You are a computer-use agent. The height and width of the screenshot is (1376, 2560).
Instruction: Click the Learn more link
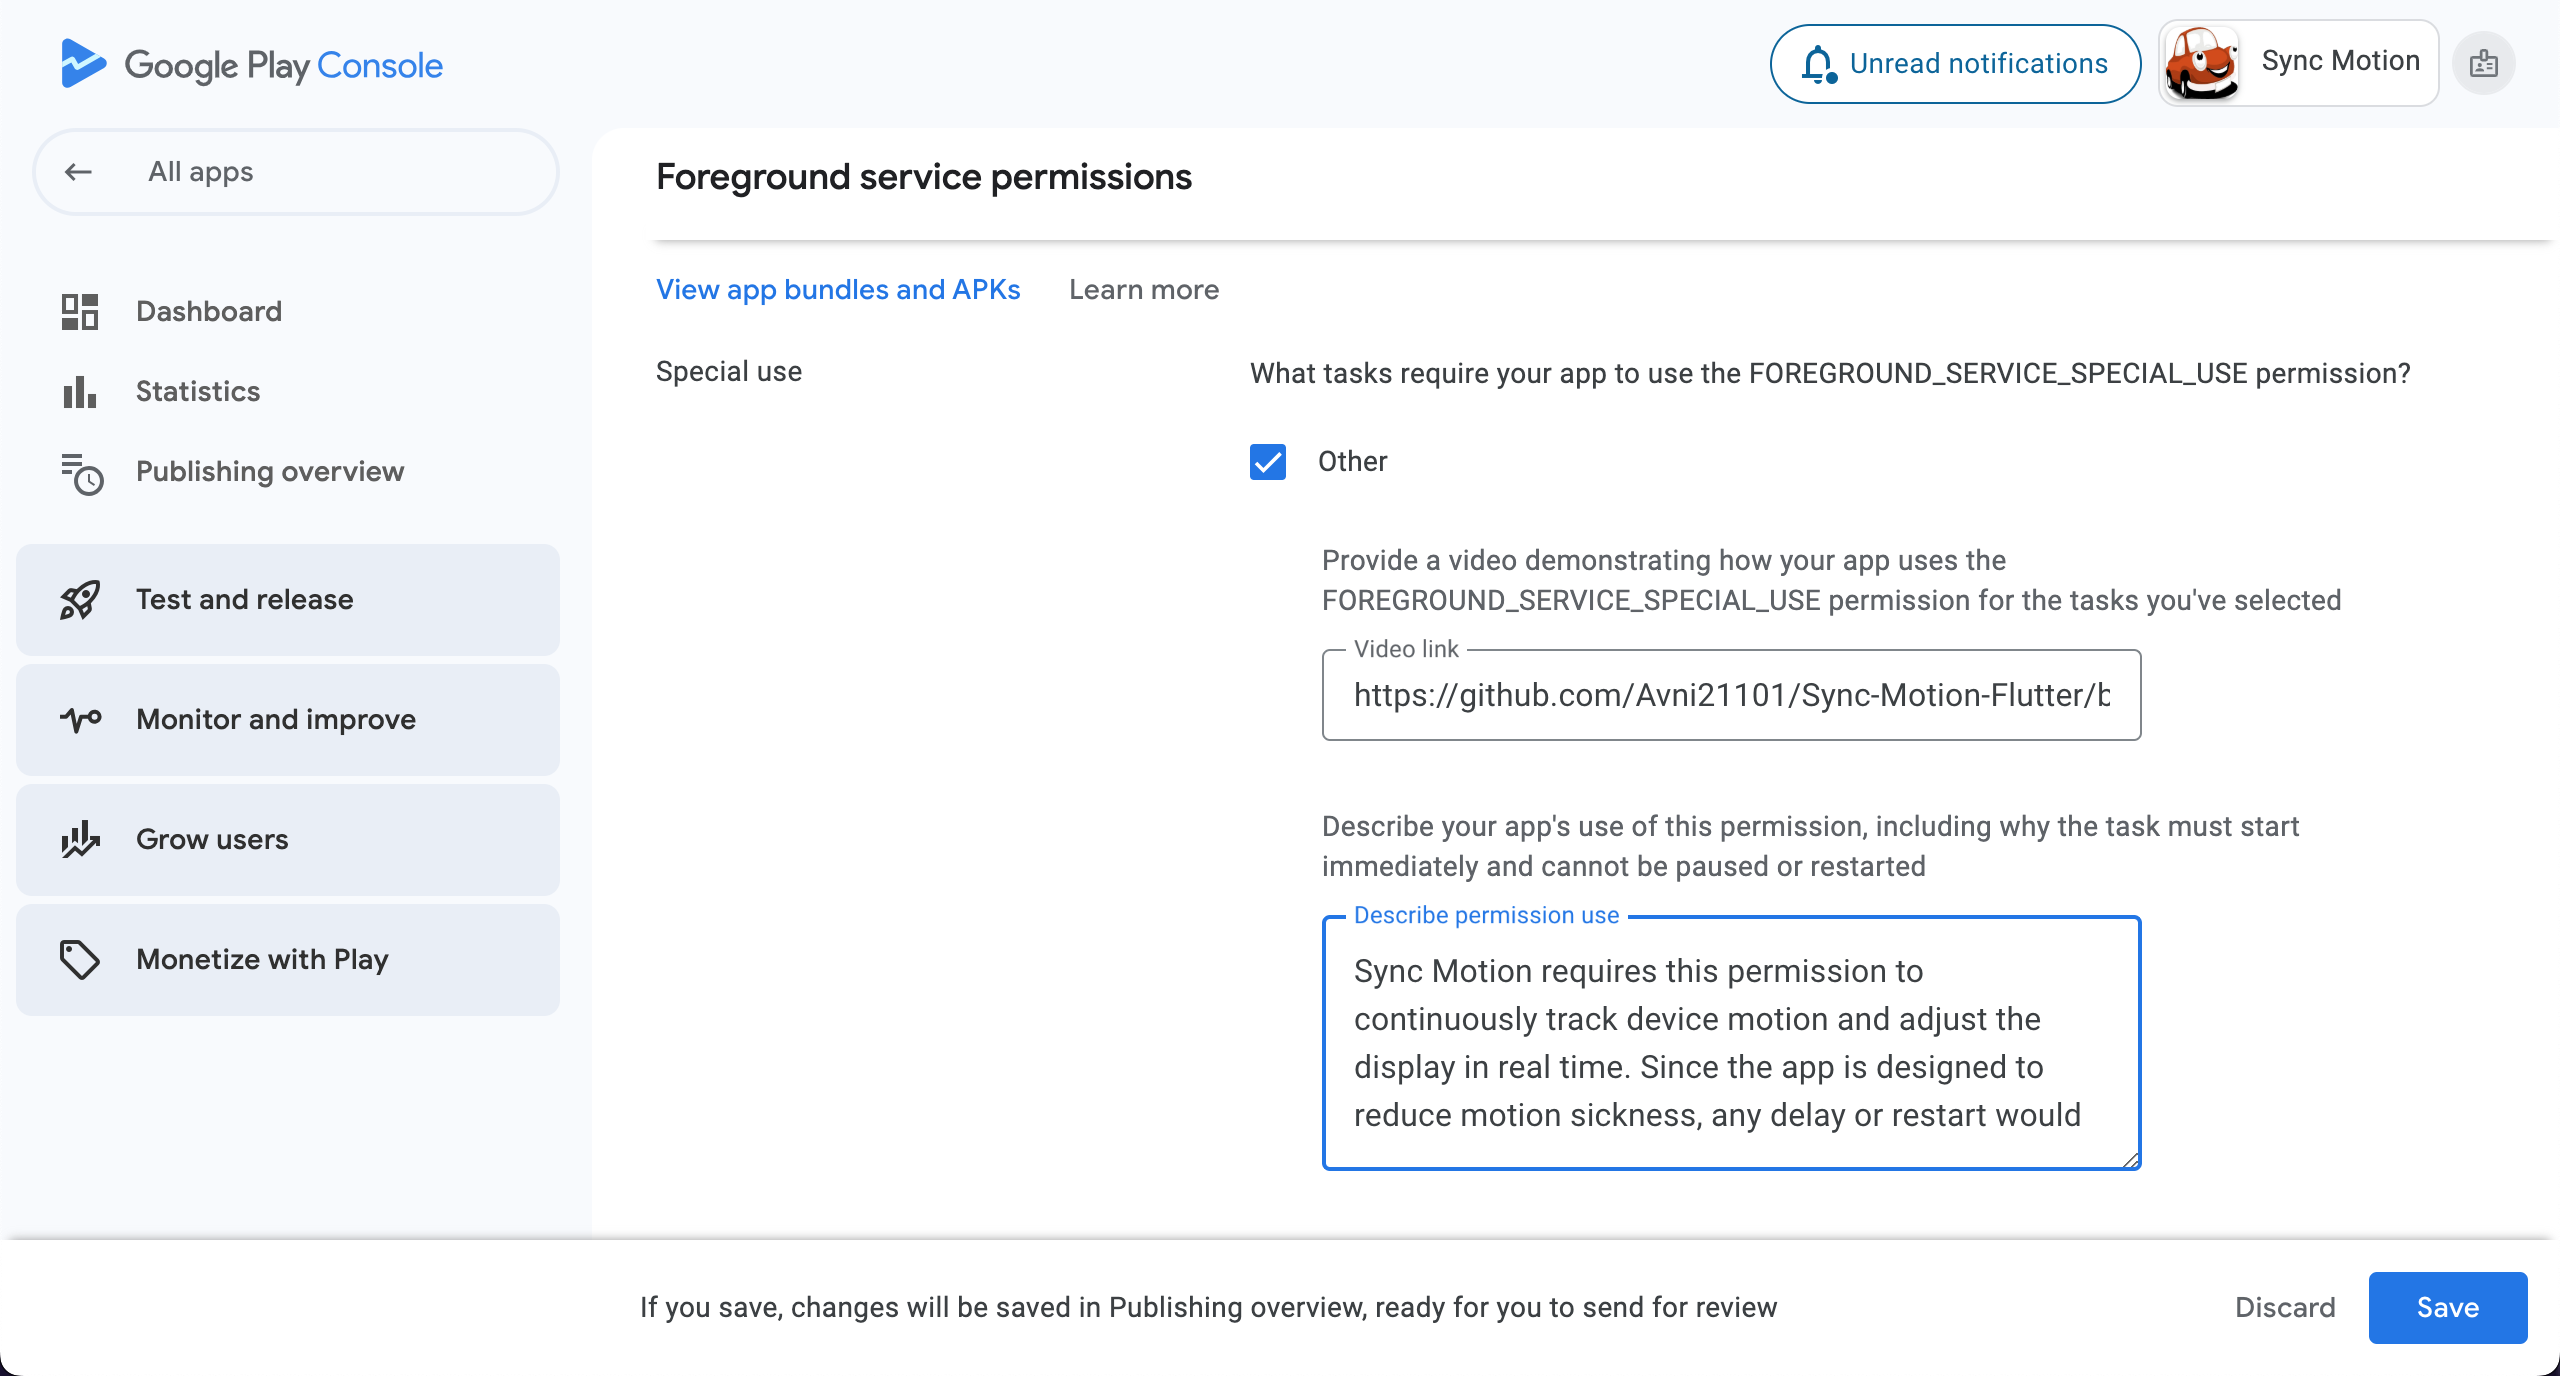coord(1144,290)
